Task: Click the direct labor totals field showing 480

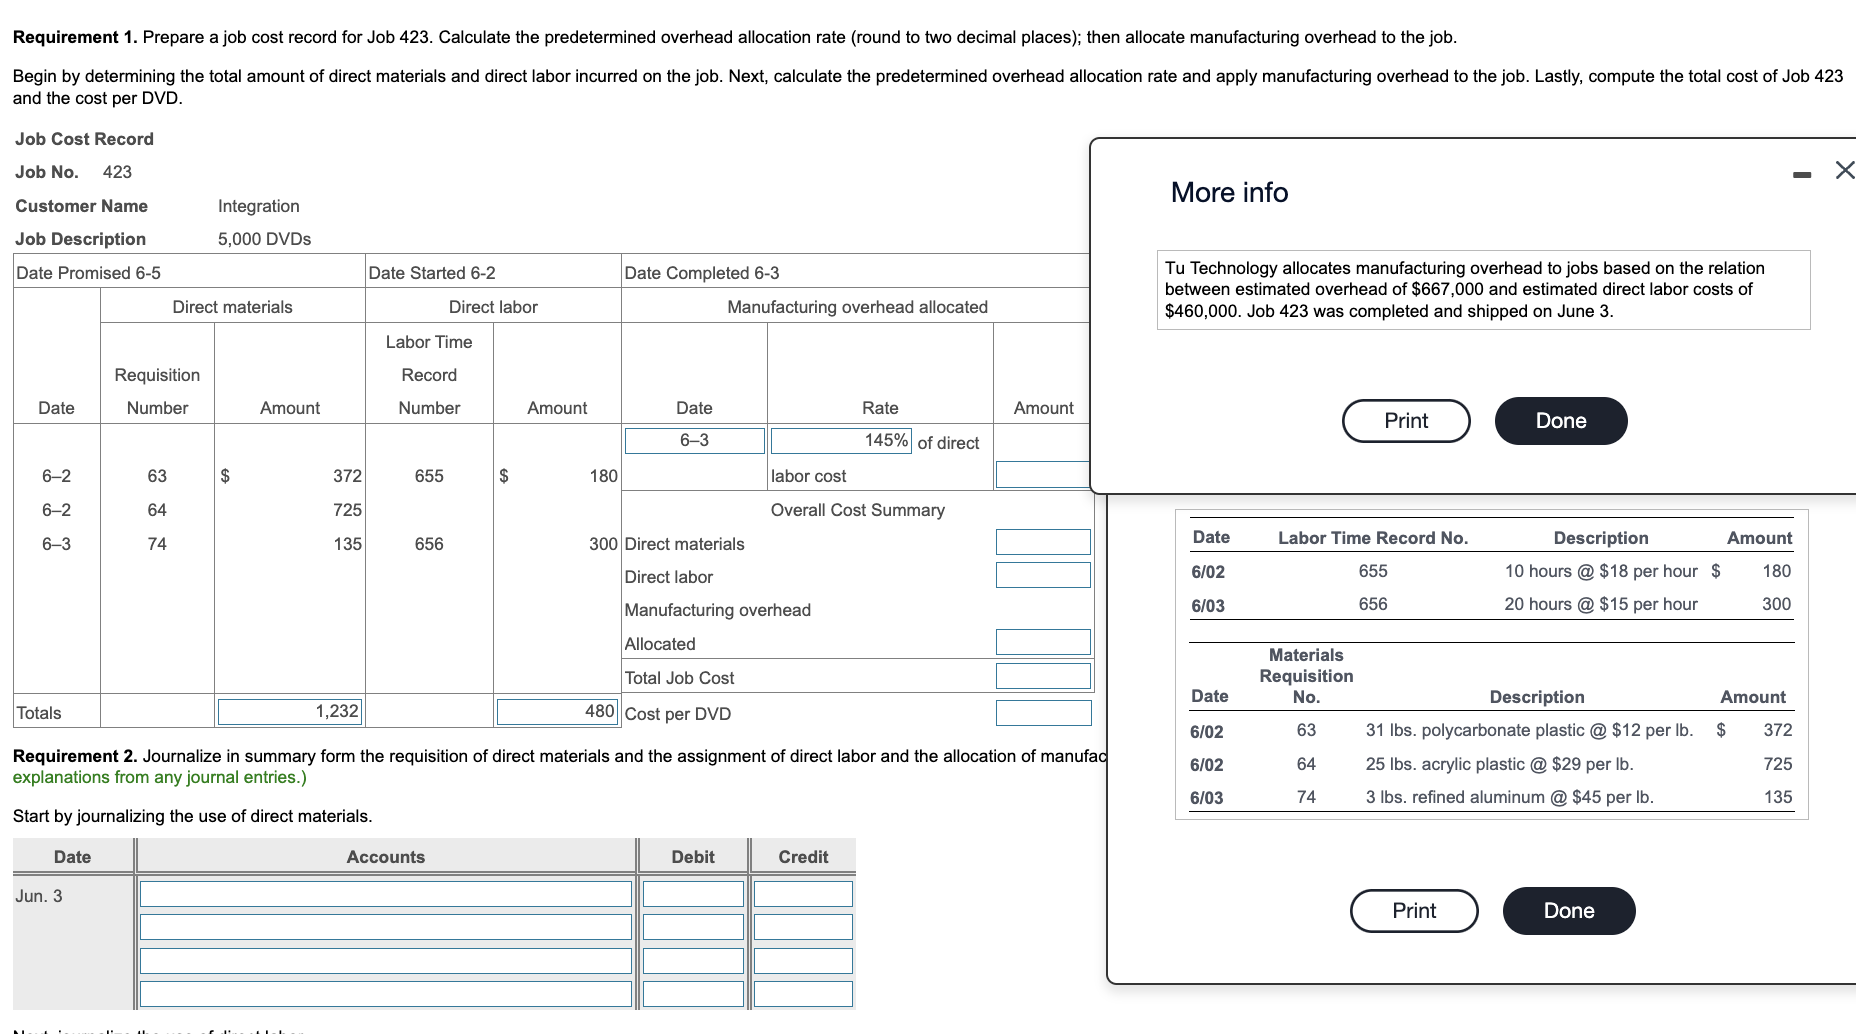Action: 557,710
